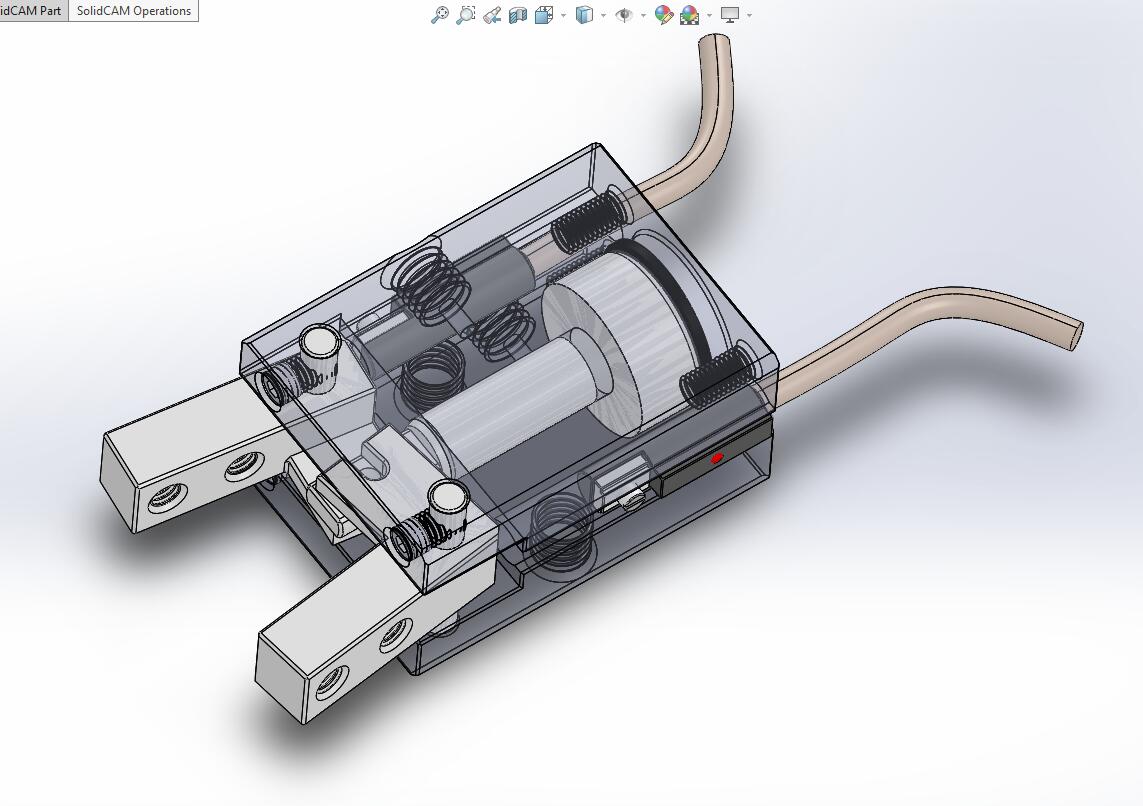Expand the View Settings dropdown arrow
Viewport: 1143px width, 806px height.
tap(749, 15)
